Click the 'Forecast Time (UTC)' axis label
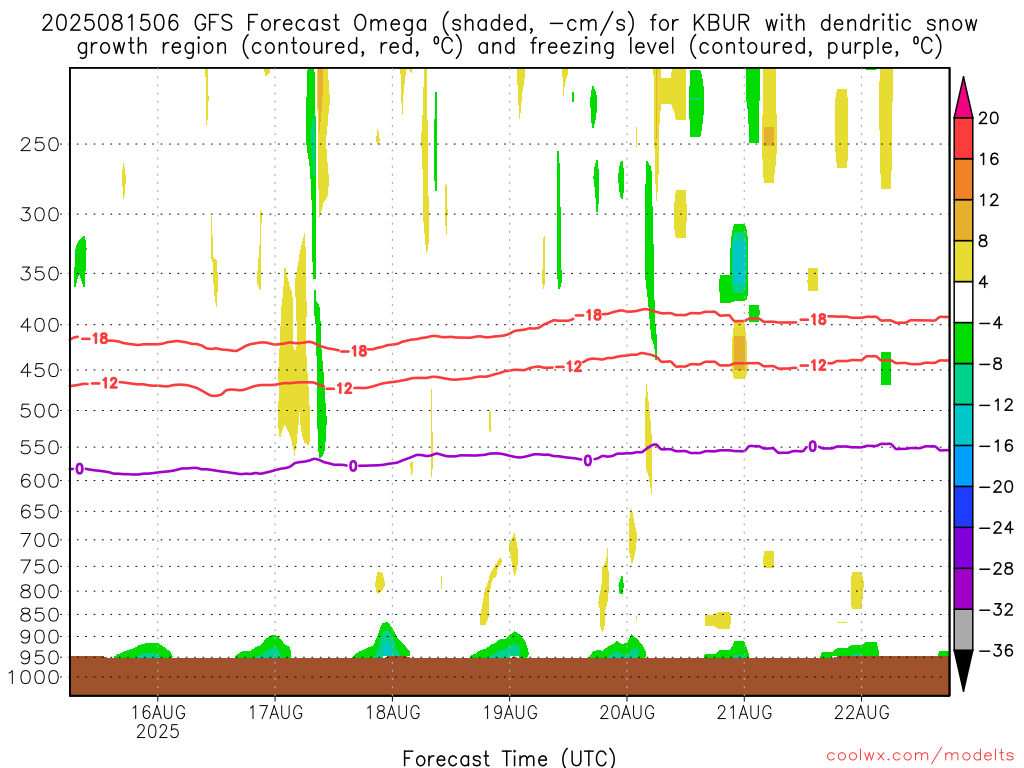The height and width of the screenshot is (768, 1024). 509,758
